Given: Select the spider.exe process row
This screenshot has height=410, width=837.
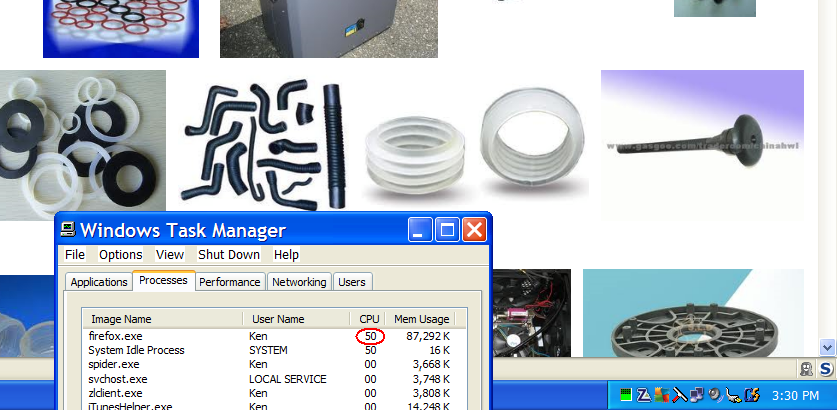Looking at the screenshot, I should pyautogui.click(x=273, y=365).
